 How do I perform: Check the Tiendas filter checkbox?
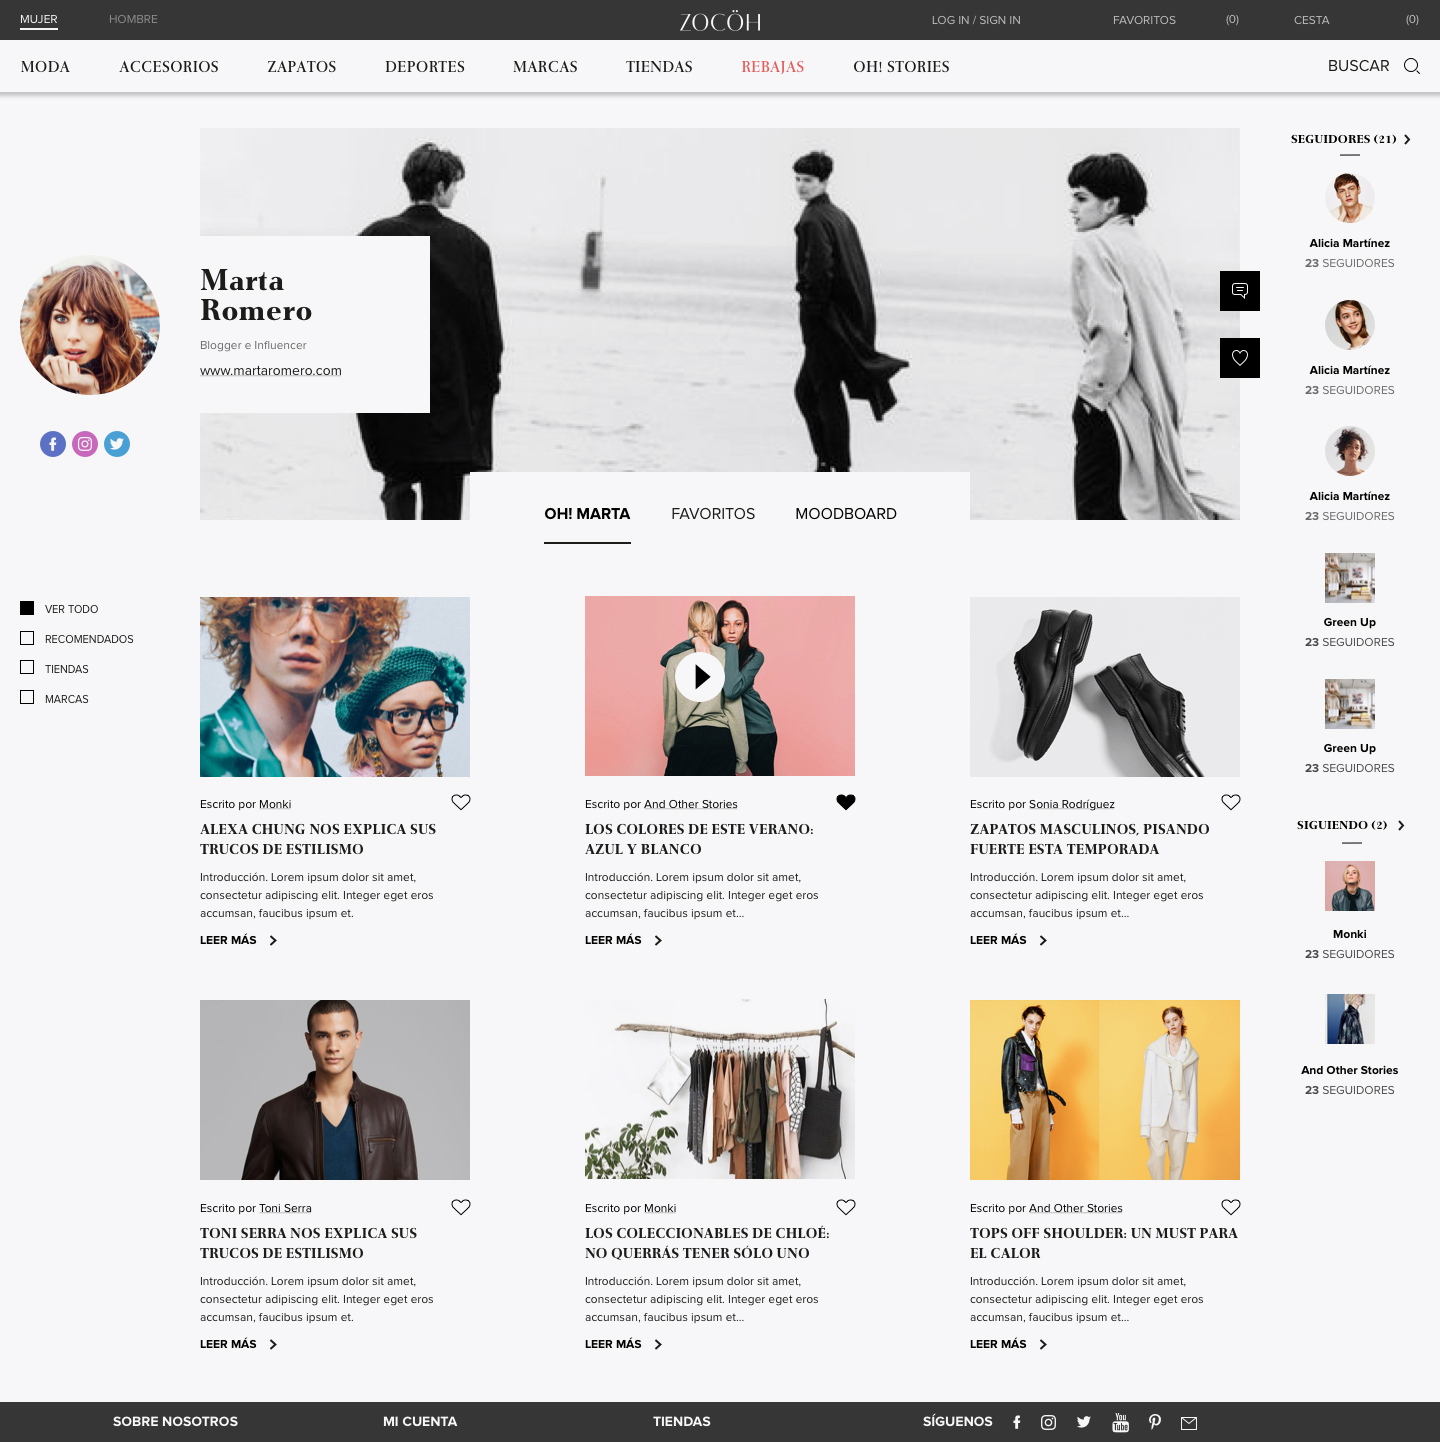27,667
